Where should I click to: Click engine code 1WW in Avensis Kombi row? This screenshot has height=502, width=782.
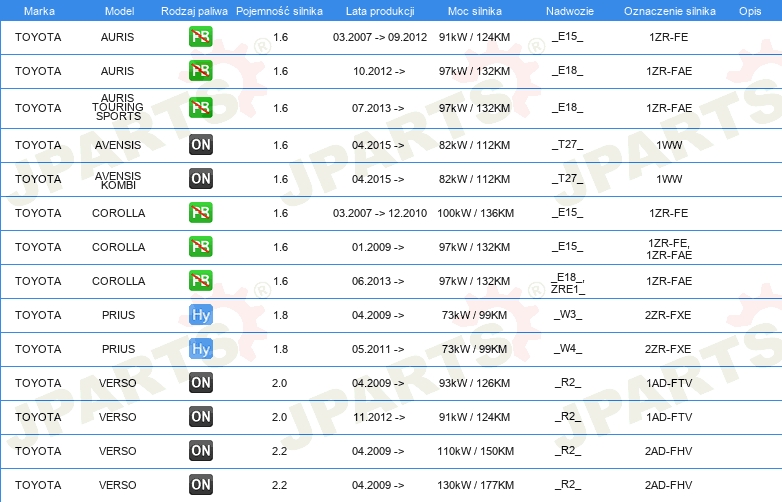click(669, 179)
